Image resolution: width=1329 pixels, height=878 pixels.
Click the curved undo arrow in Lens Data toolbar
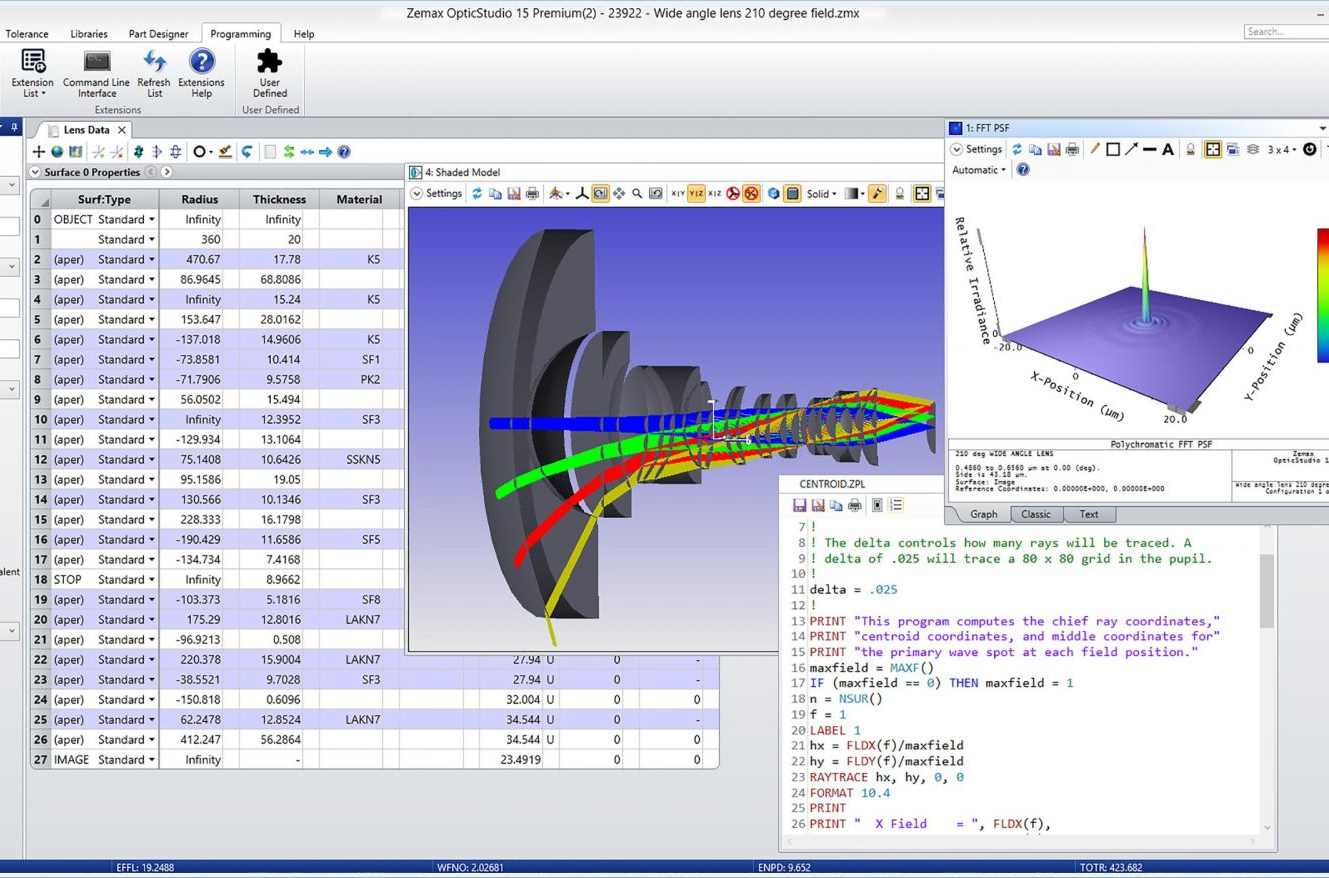pyautogui.click(x=247, y=152)
